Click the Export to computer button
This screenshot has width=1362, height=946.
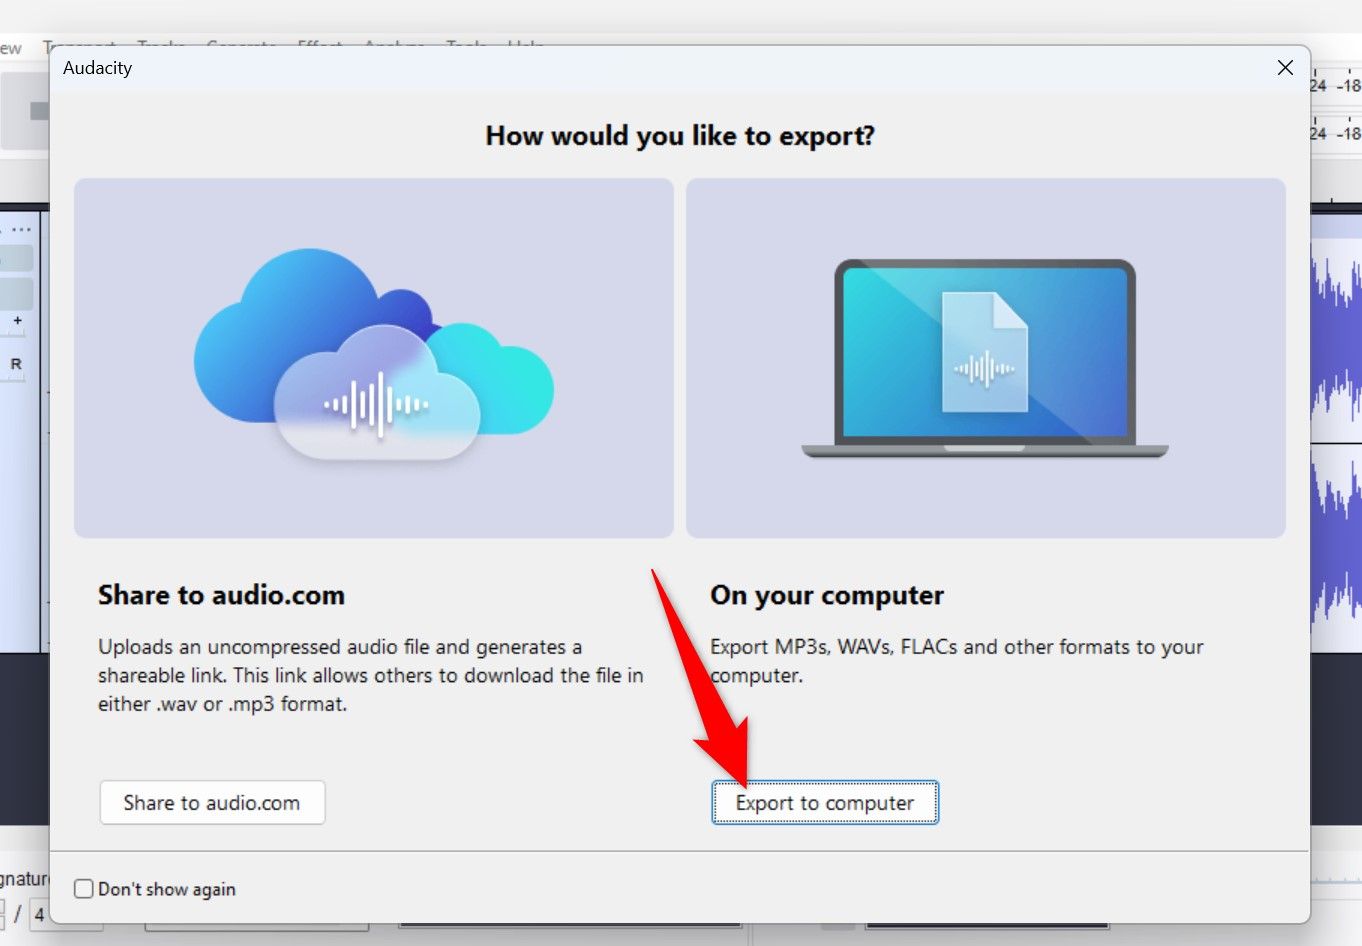point(825,803)
